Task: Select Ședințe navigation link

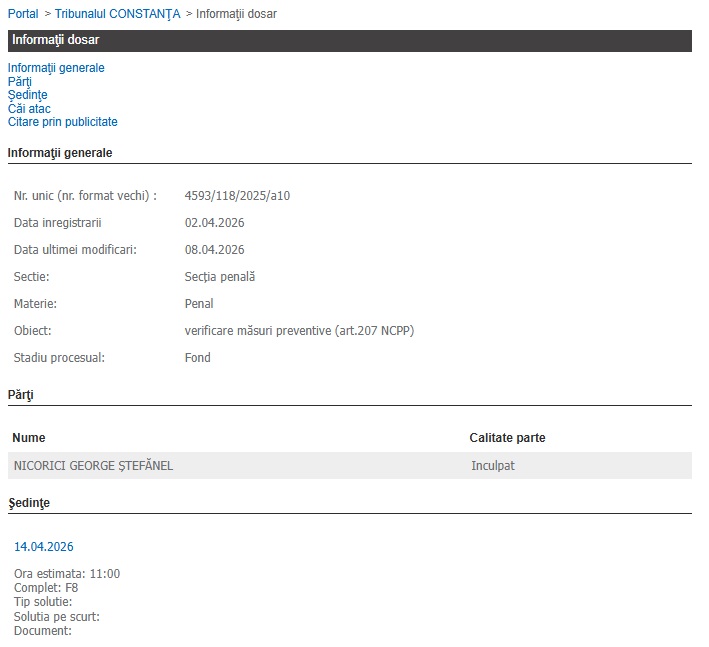Action: point(27,95)
